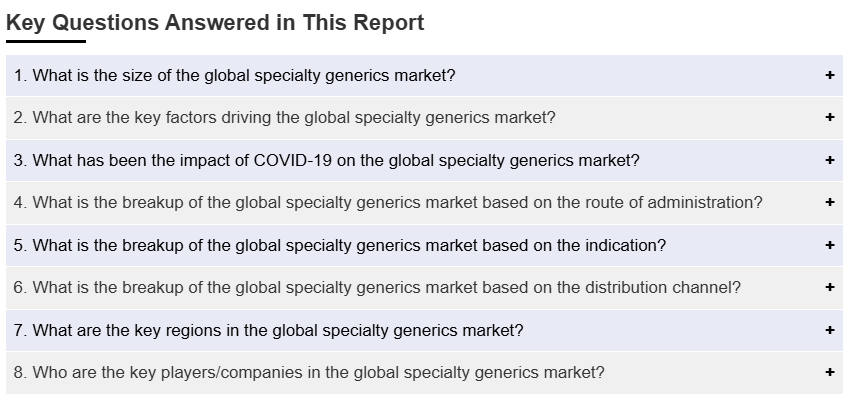
Task: Expand the market size question plus icon
Action: pos(830,75)
